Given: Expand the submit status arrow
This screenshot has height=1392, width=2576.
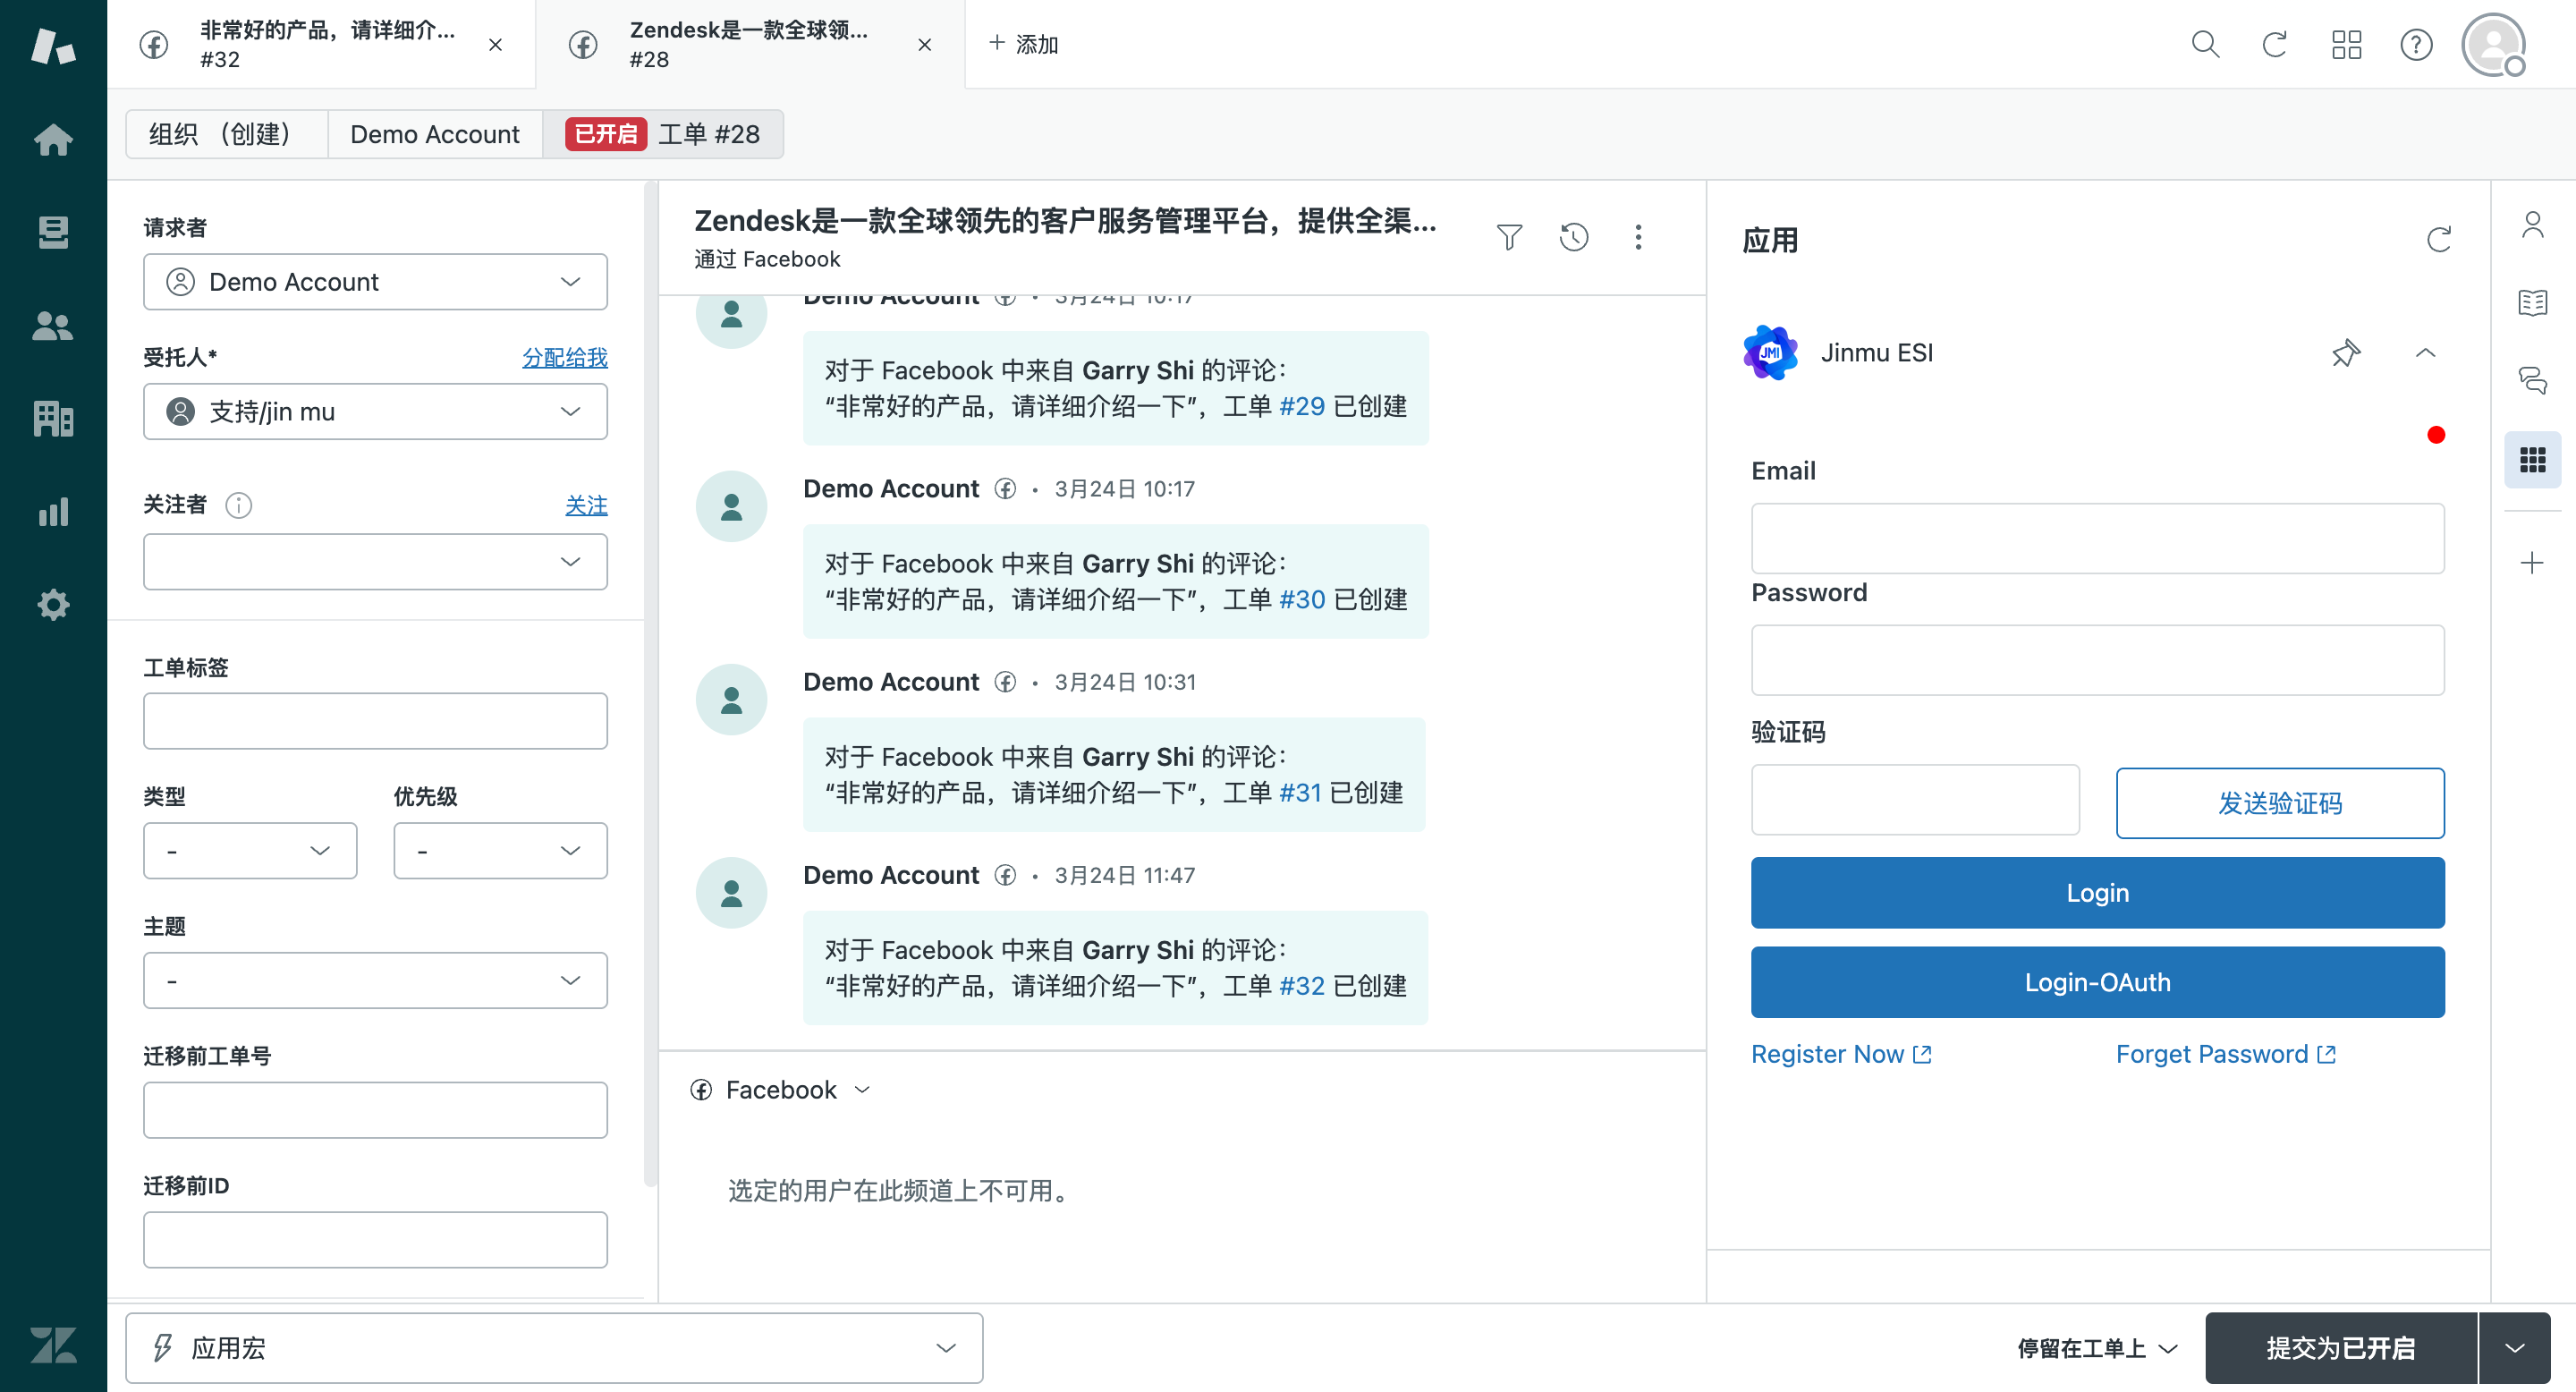Looking at the screenshot, I should (x=2514, y=1349).
